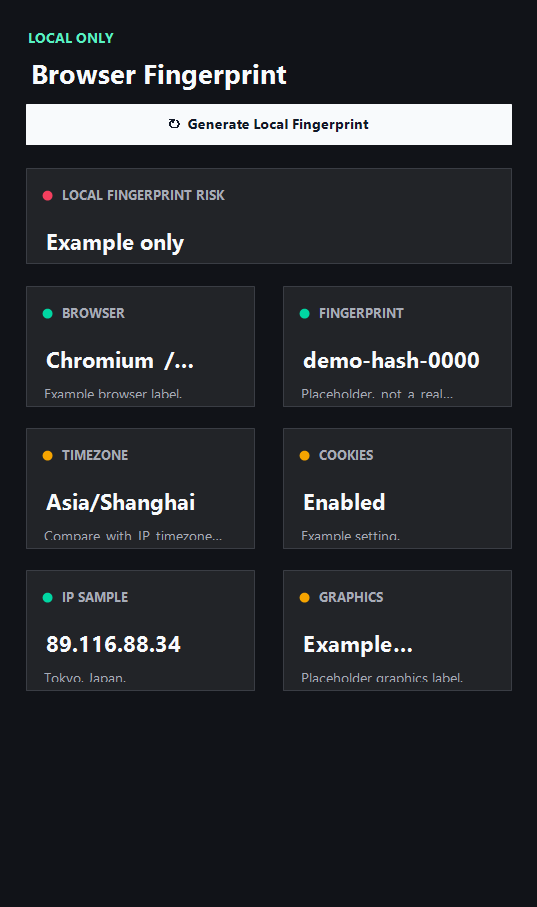Select the 'Enabled' cookies value
The image size is (537, 907).
point(344,502)
